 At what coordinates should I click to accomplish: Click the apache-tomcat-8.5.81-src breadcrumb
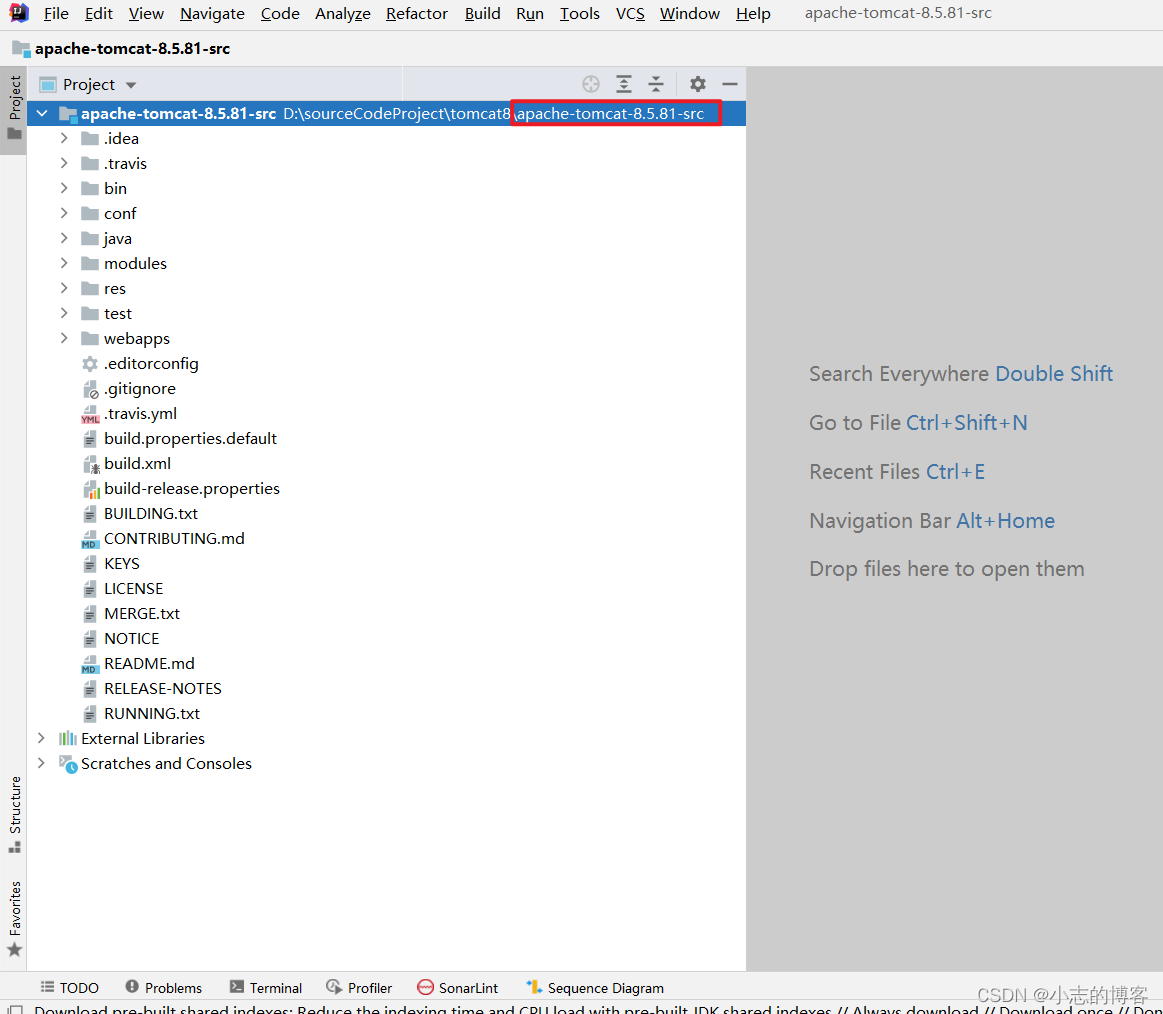coord(132,49)
